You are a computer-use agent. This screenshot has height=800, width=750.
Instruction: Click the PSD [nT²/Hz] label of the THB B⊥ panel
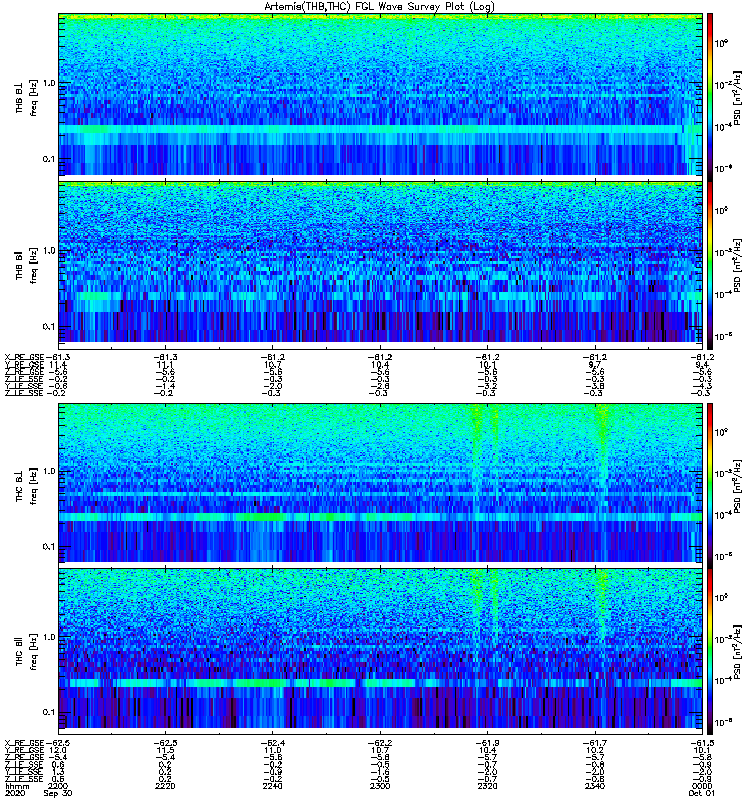coord(737,98)
